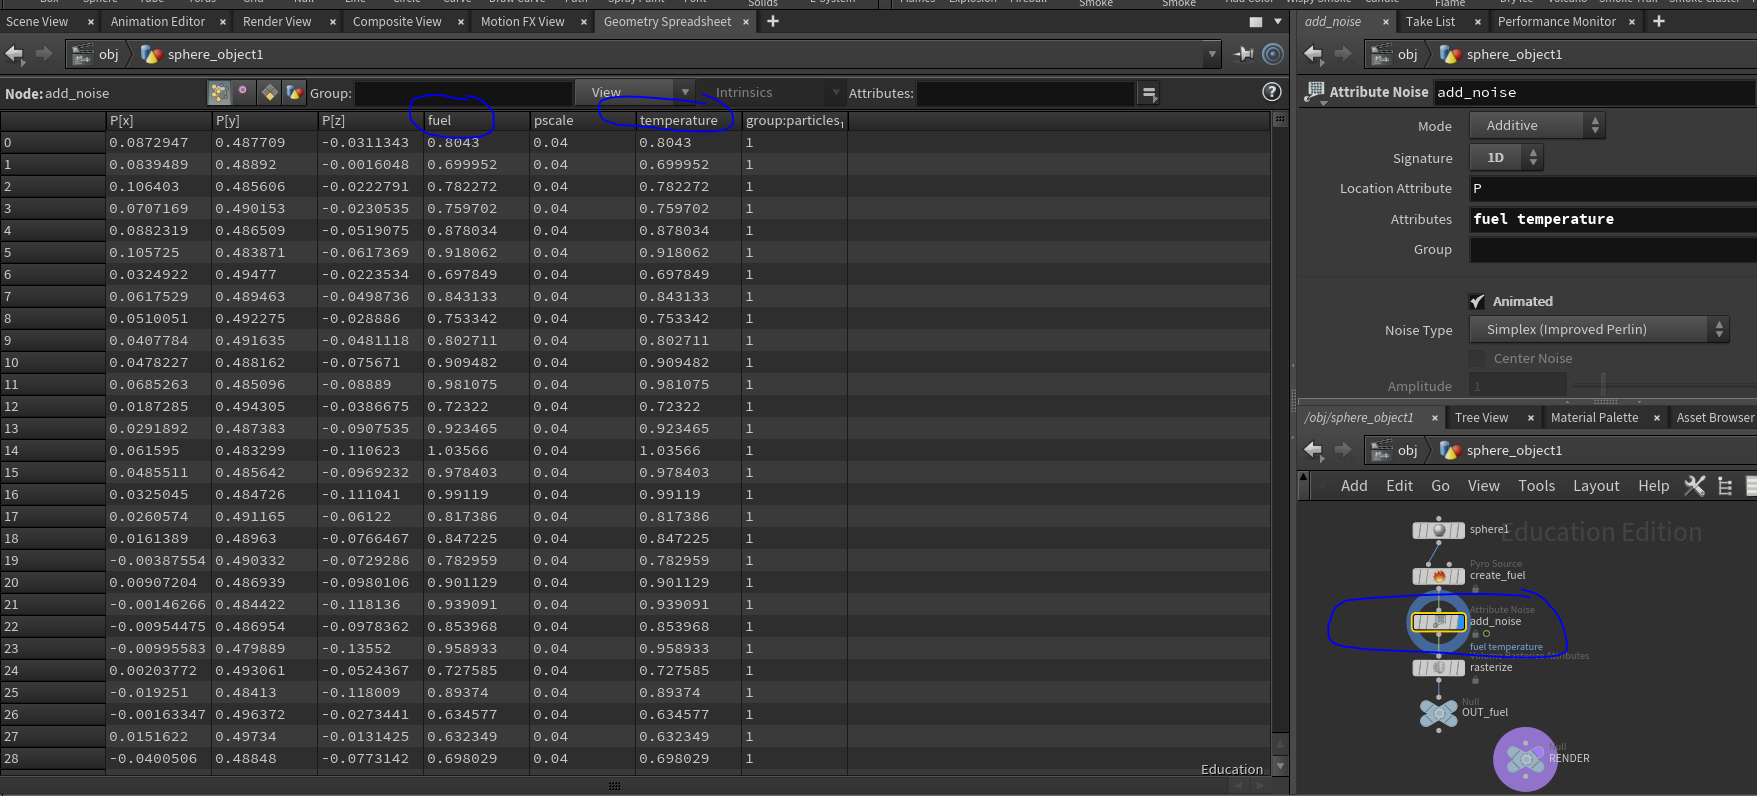Viewport: 1757px width, 796px height.
Task: Click the Attribute Noise operator icon
Action: (1314, 92)
